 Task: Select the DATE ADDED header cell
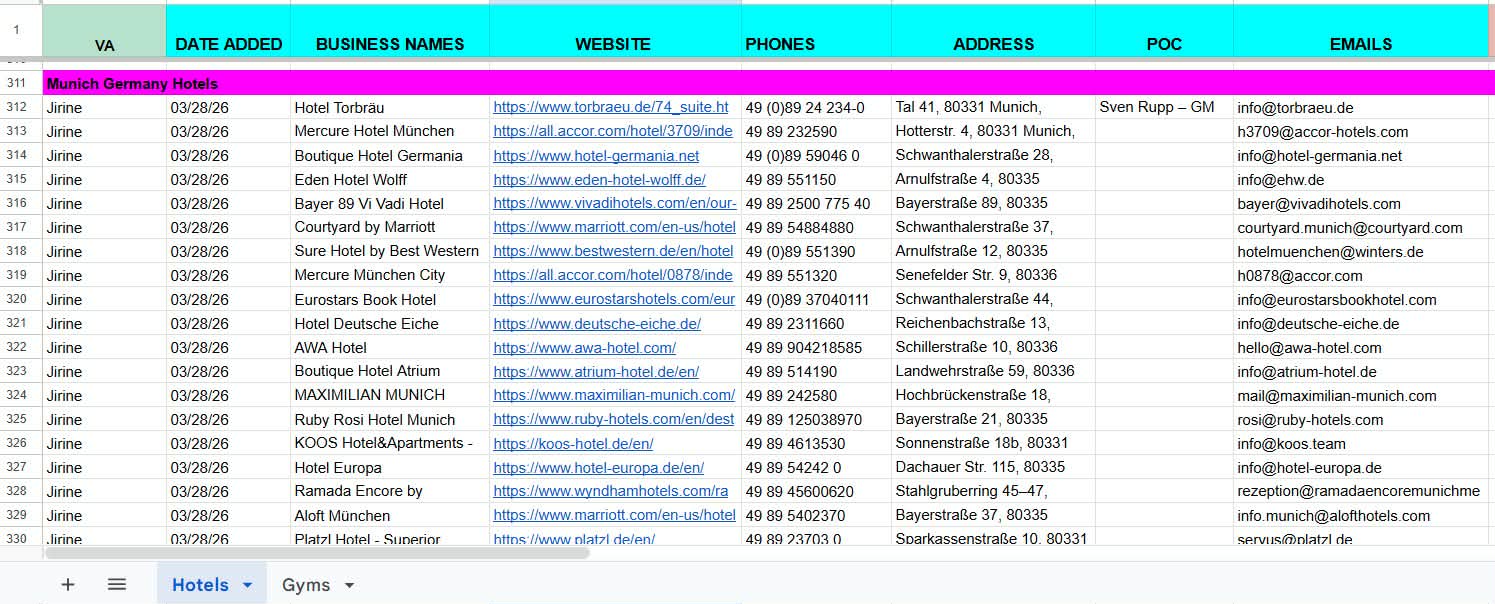point(228,31)
